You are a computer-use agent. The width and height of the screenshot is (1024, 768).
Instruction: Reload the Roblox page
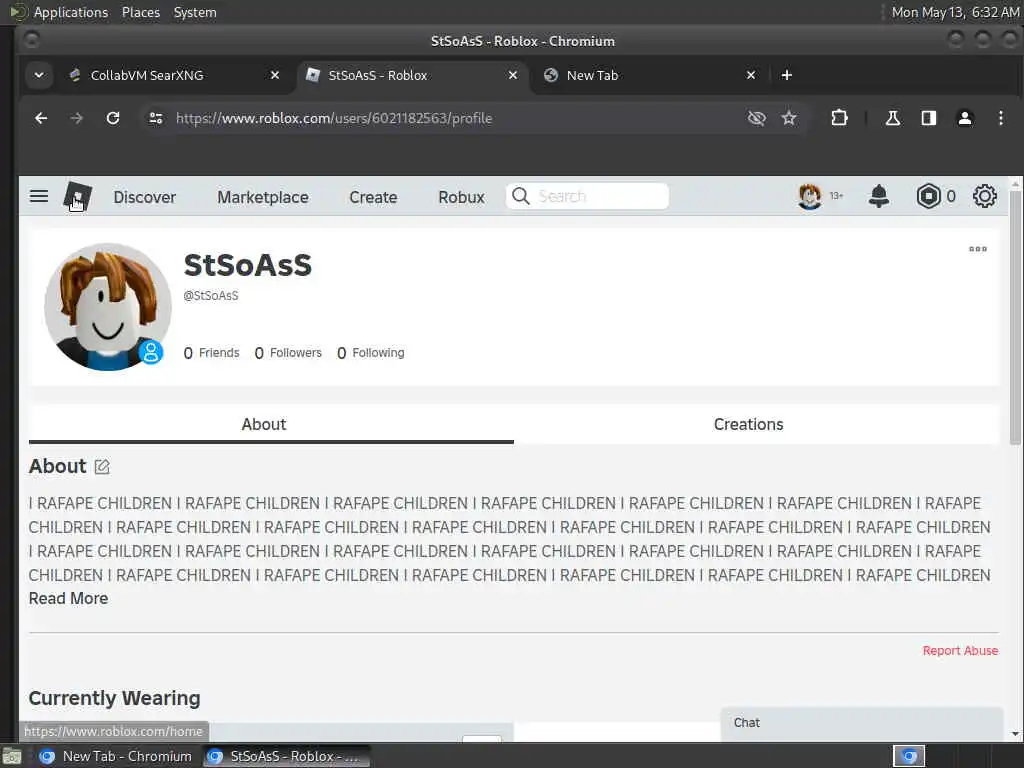click(113, 118)
